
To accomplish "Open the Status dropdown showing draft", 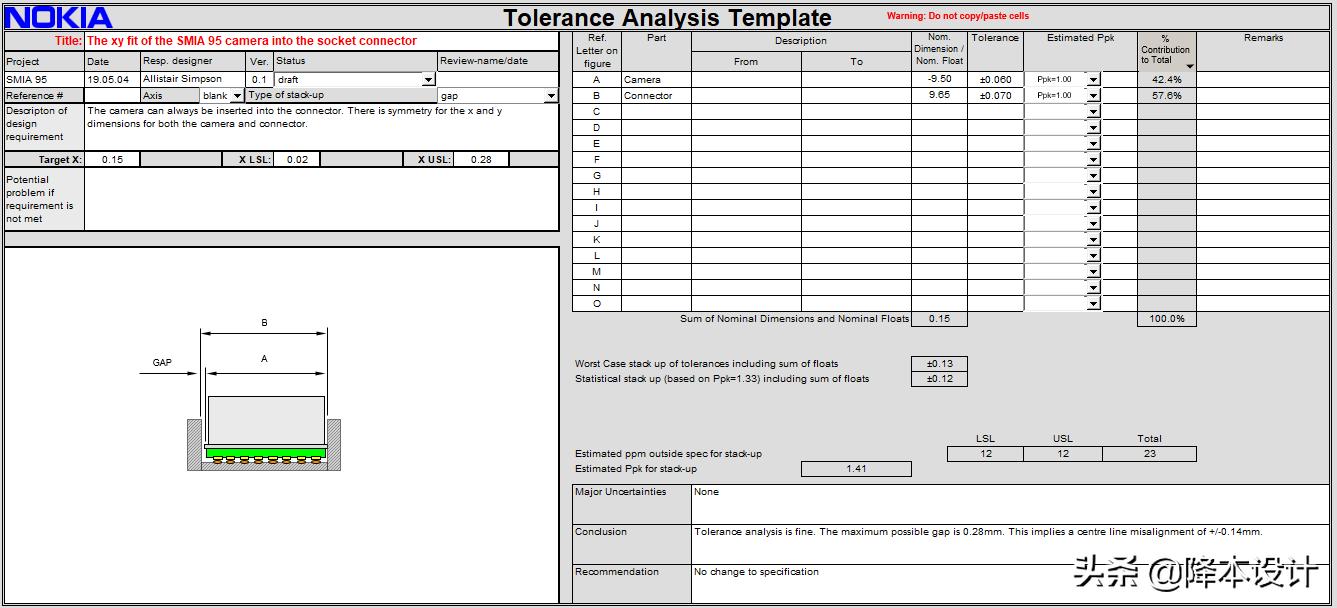I will tap(429, 80).
